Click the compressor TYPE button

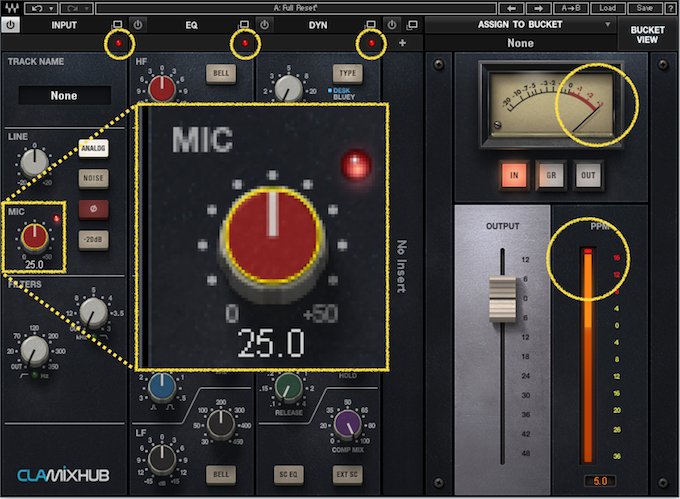pos(347,73)
